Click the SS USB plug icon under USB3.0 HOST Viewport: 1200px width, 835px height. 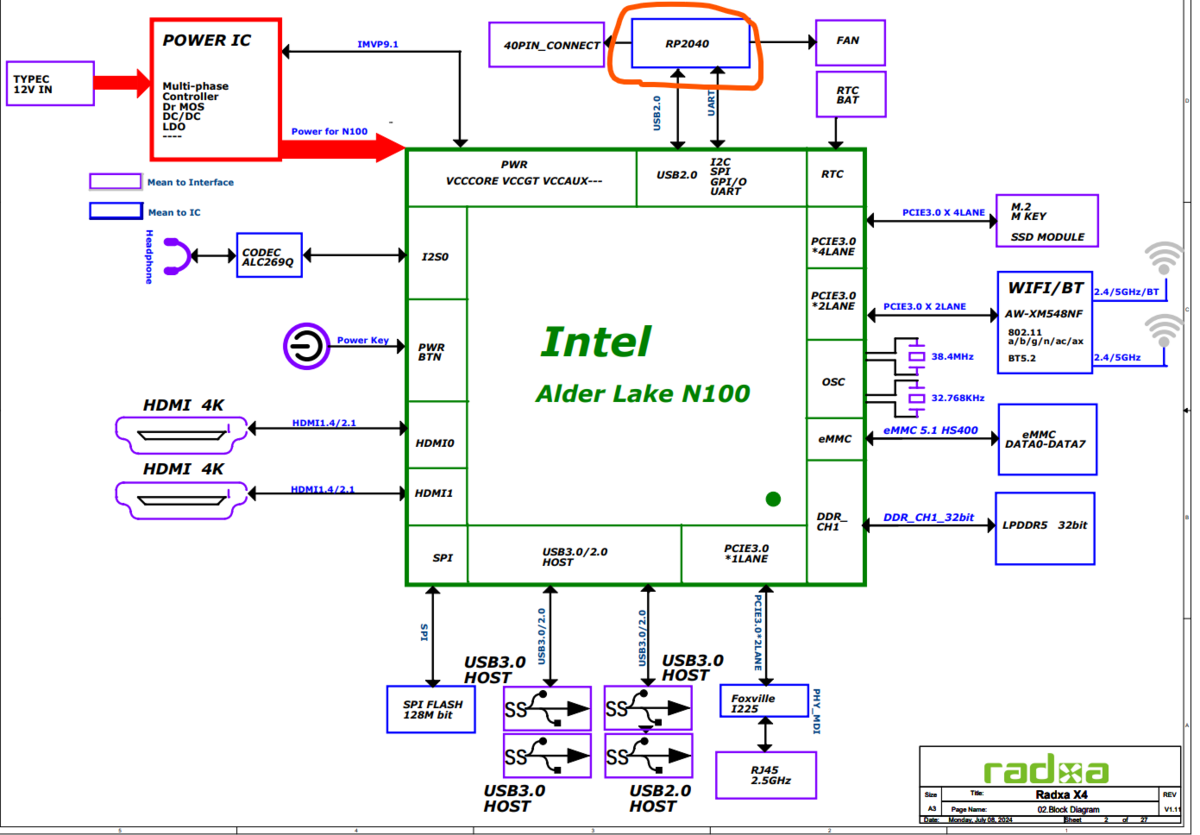tap(546, 707)
